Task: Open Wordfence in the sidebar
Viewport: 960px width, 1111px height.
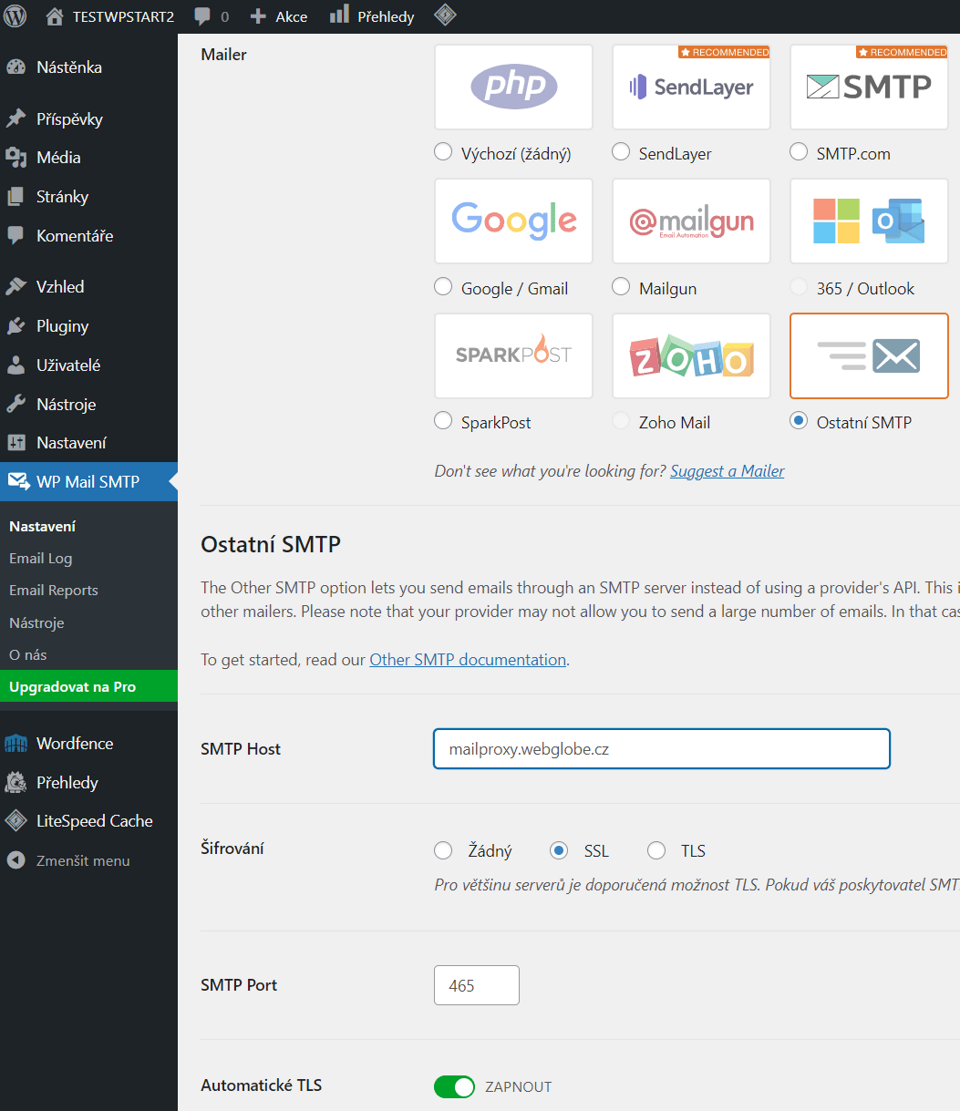Action: (x=89, y=743)
